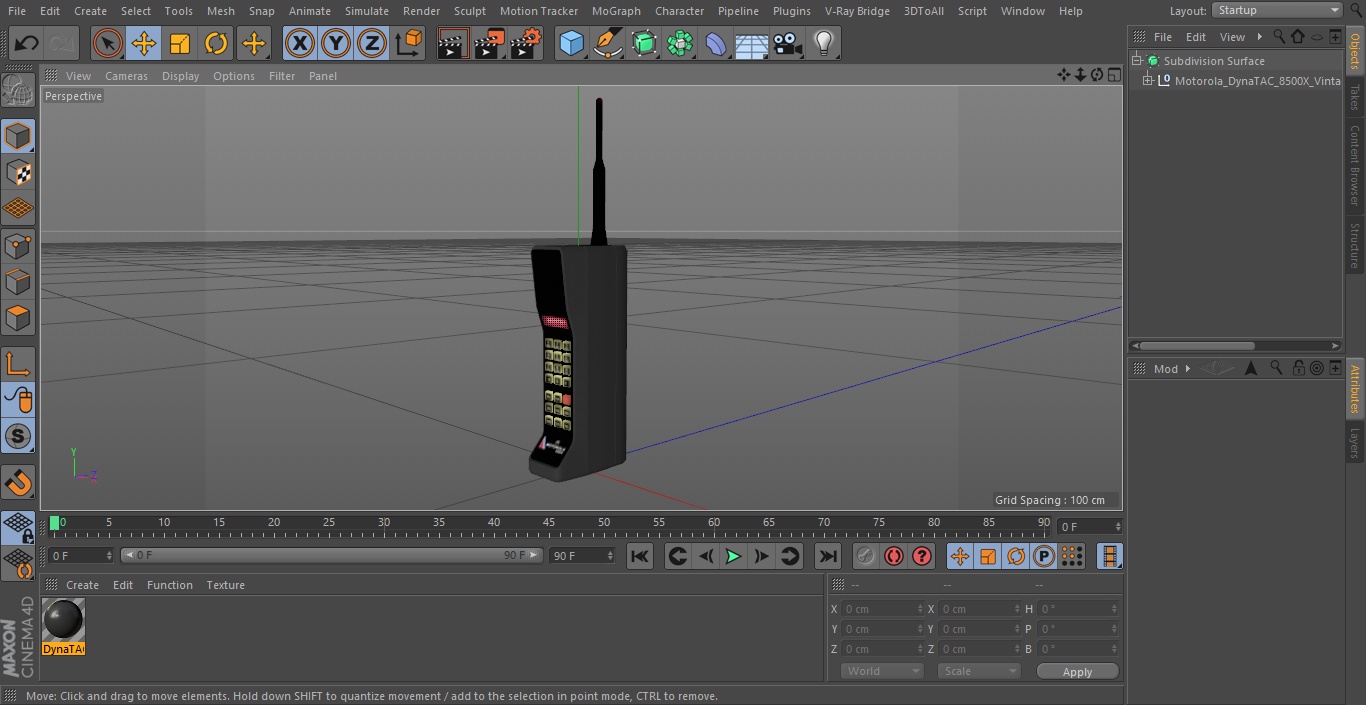
Task: Click the viewport maximize toggle icon
Action: (1113, 75)
